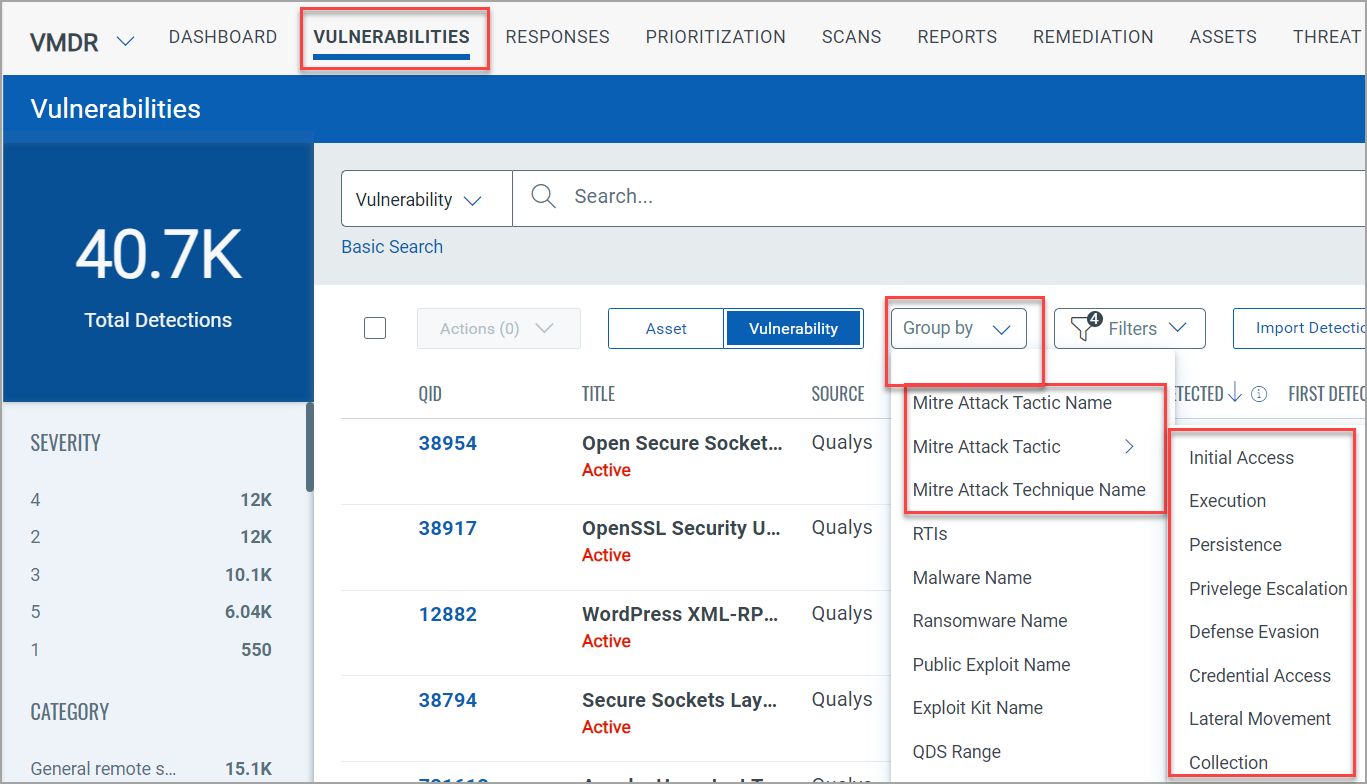Expand the Mitre Attack Tactic submenu arrow

1129,447
